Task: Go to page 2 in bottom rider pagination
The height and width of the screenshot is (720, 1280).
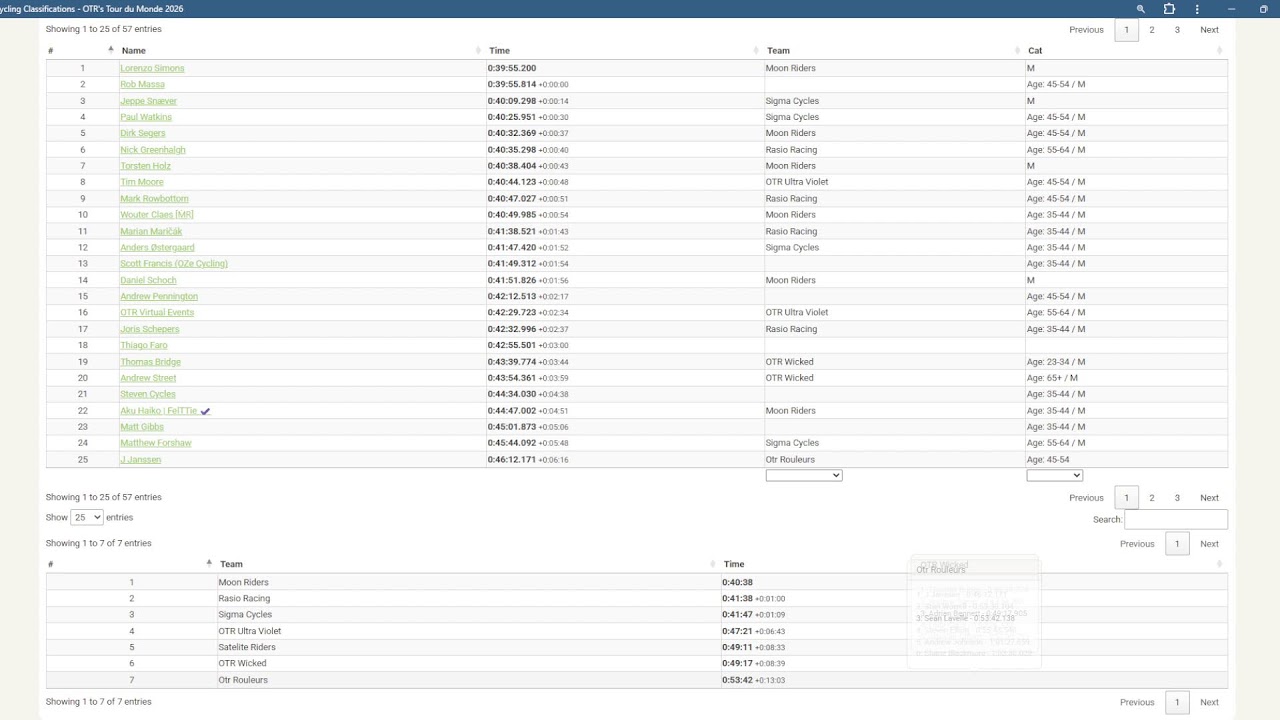Action: 1152,498
